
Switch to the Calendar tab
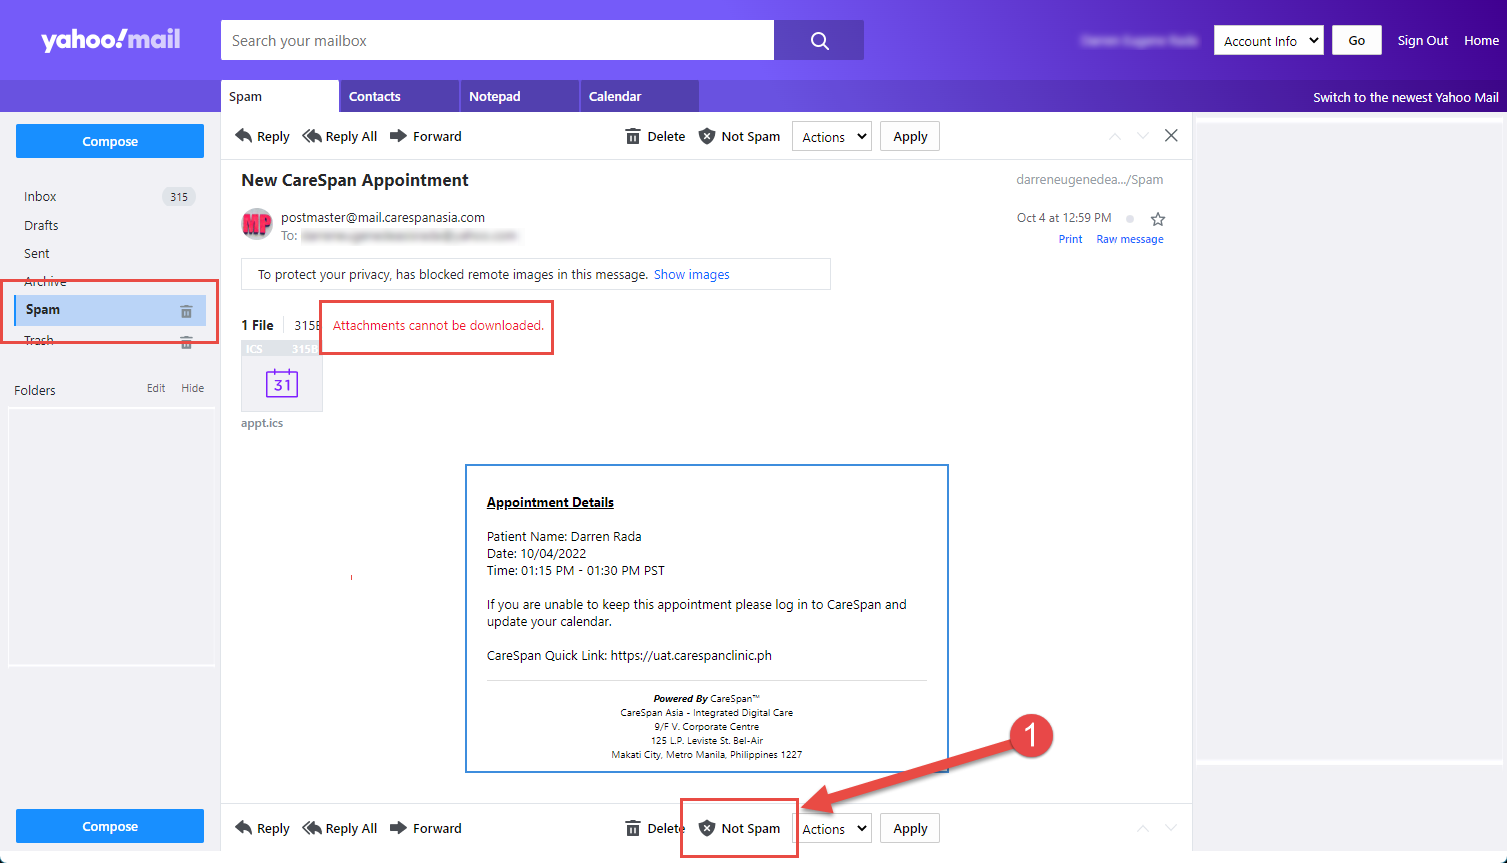639,96
